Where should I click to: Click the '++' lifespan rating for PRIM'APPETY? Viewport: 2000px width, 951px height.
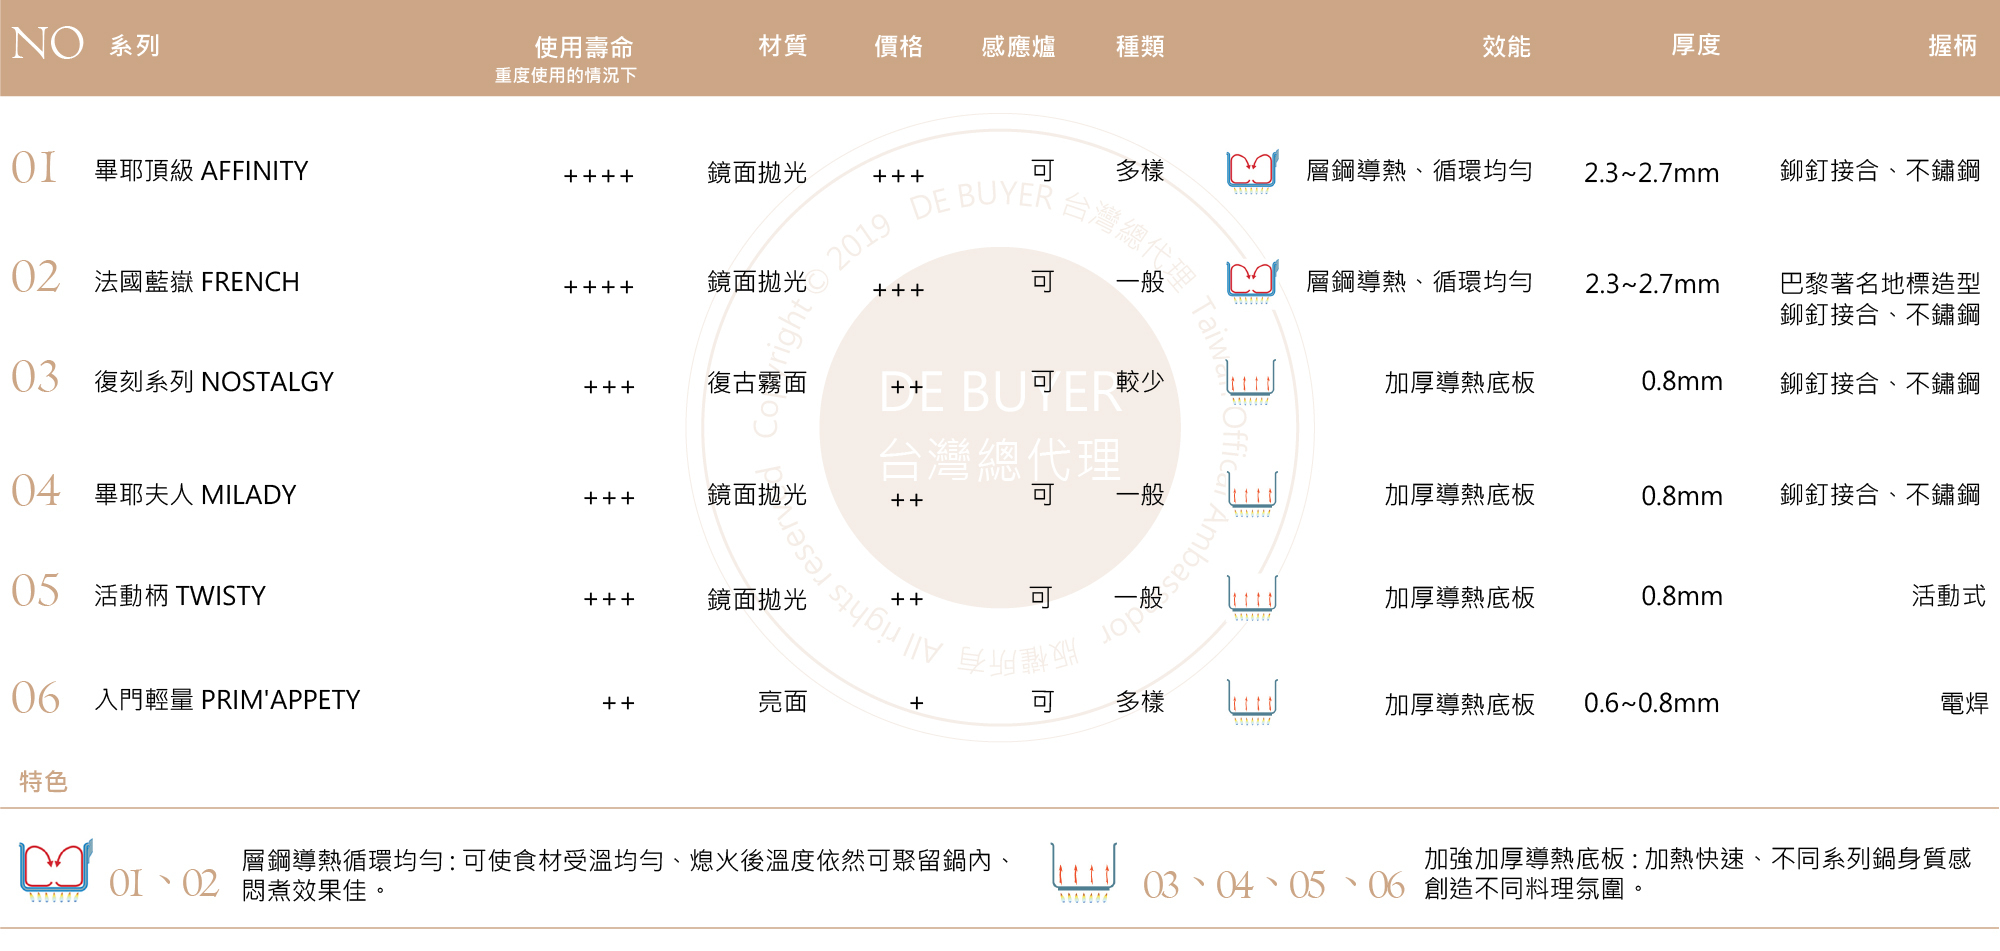click(618, 703)
